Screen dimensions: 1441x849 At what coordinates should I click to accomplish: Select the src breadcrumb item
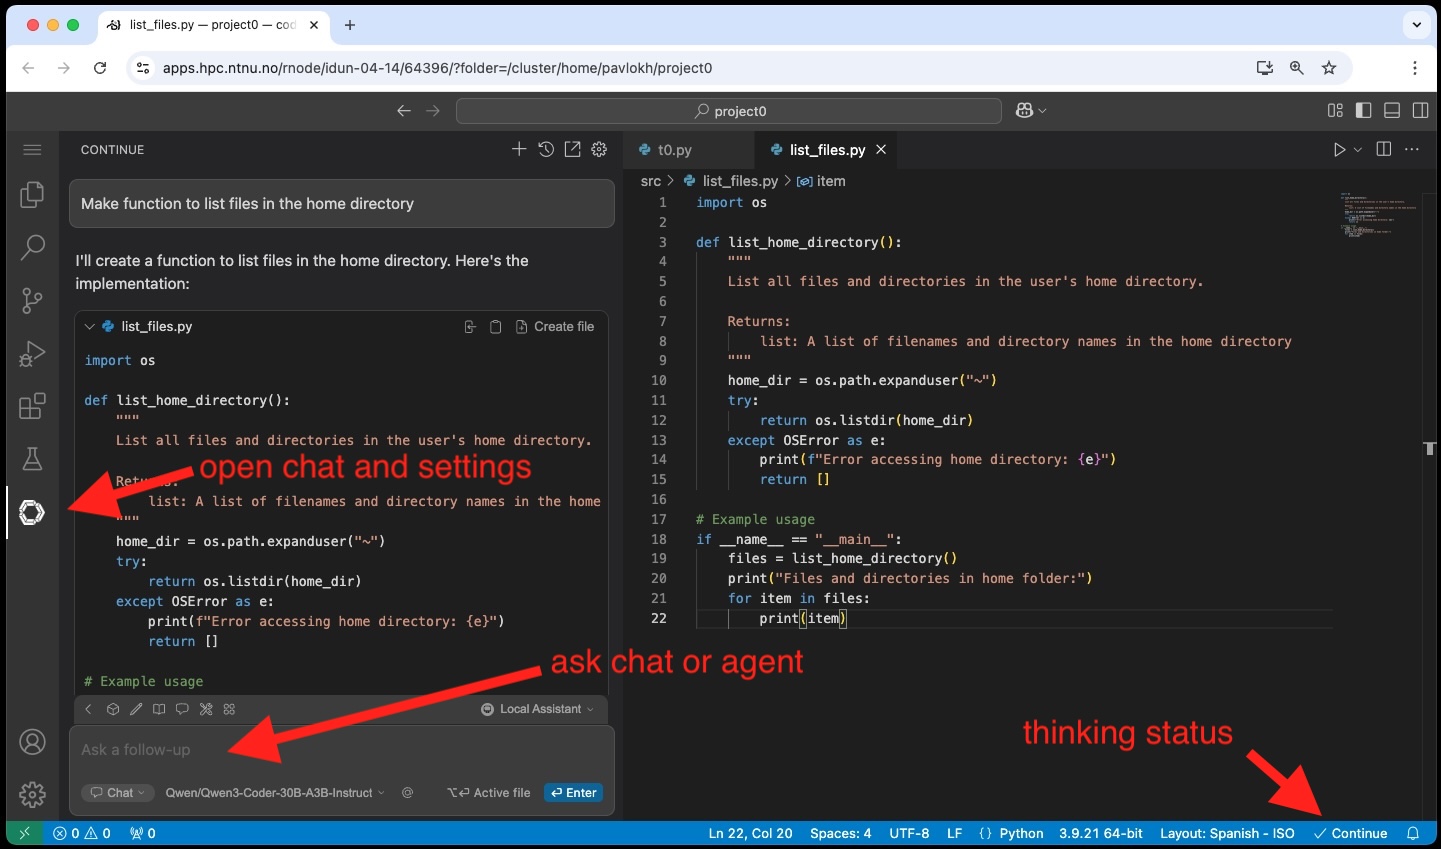(x=651, y=181)
